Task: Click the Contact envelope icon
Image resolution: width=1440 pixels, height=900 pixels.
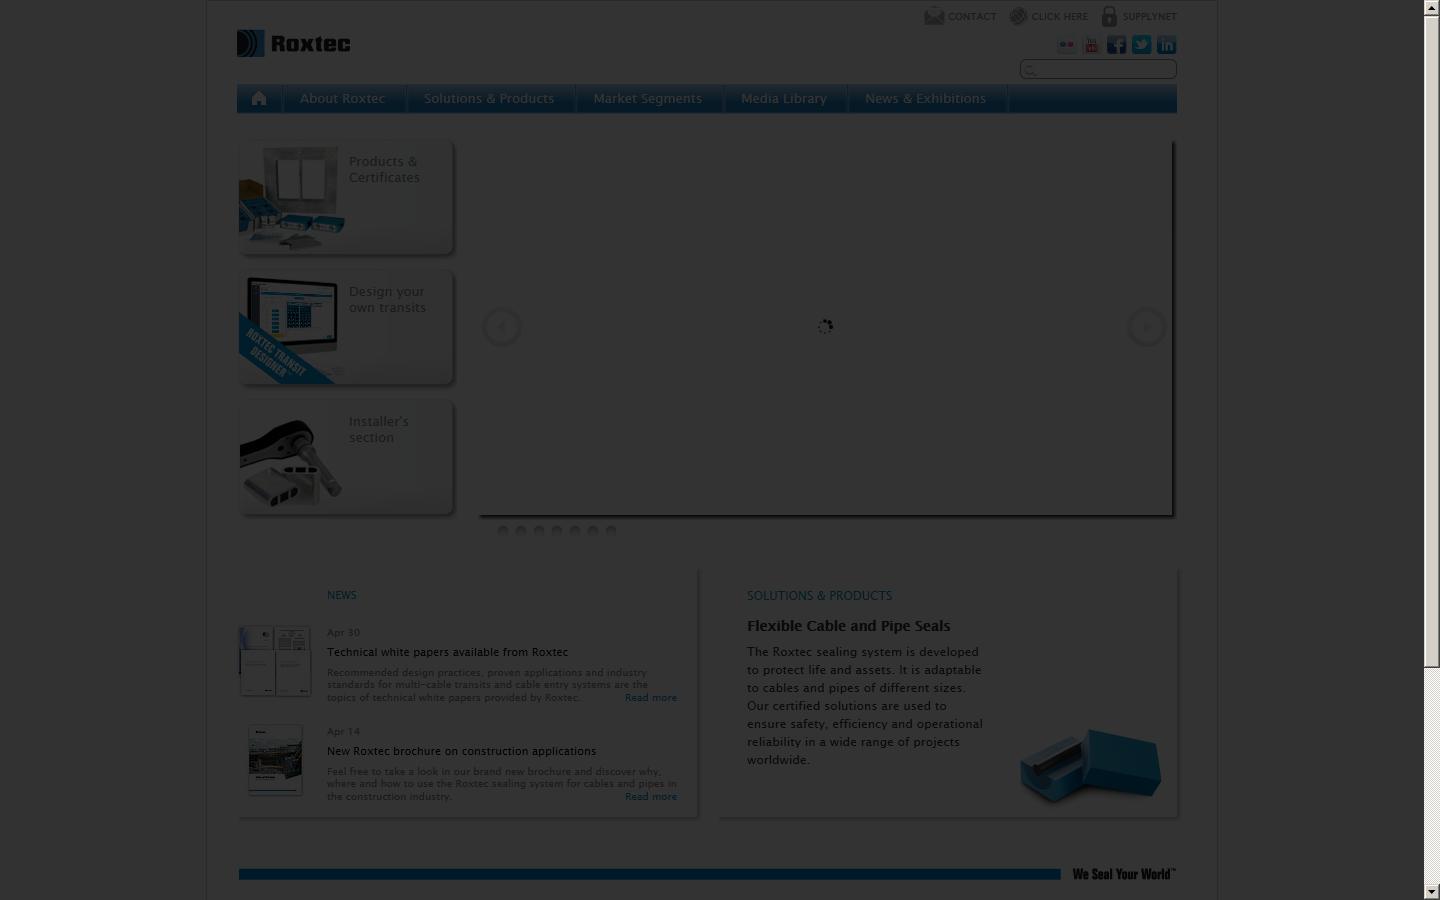Action: pyautogui.click(x=934, y=16)
